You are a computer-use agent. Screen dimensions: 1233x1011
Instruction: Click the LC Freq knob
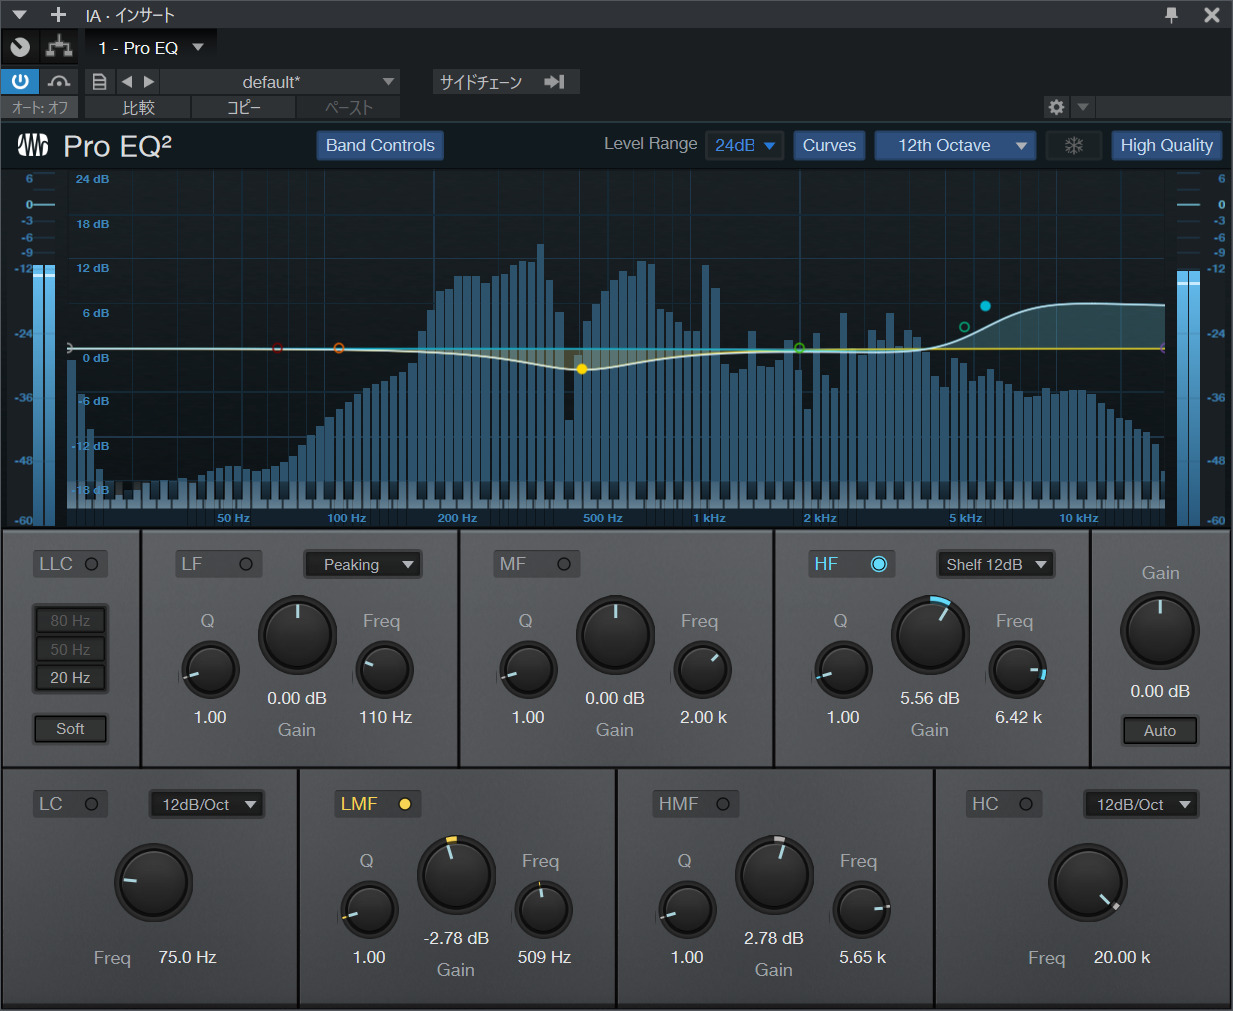[x=153, y=883]
